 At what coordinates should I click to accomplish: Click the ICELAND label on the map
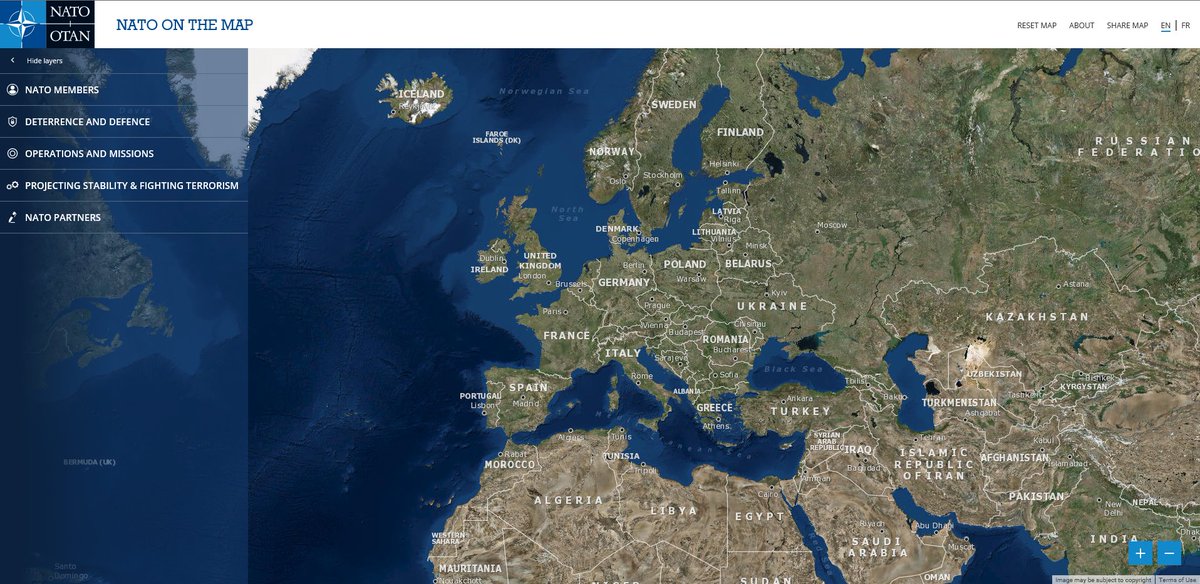tap(422, 94)
